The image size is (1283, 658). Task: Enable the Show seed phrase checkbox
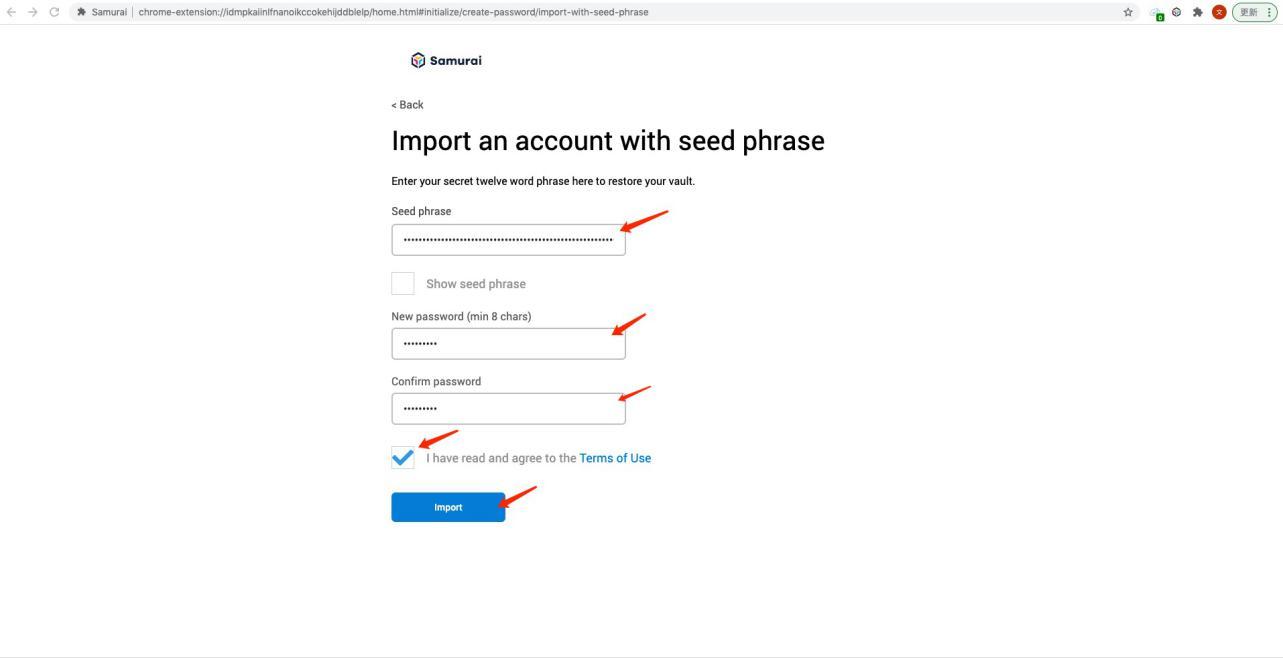(403, 284)
